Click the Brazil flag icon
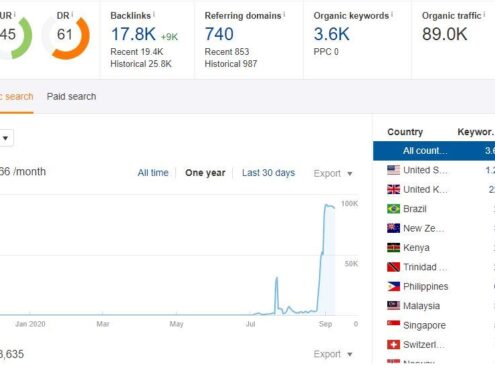Image resolution: width=495 pixels, height=370 pixels. (393, 209)
